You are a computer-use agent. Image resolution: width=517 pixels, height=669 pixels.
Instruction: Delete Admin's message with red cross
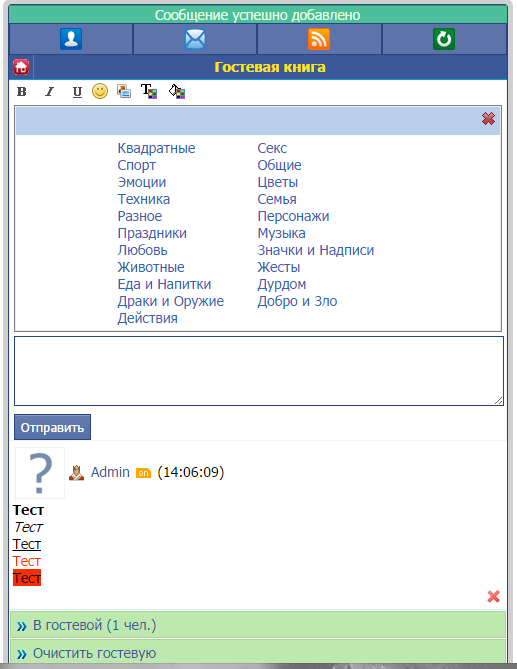click(494, 596)
